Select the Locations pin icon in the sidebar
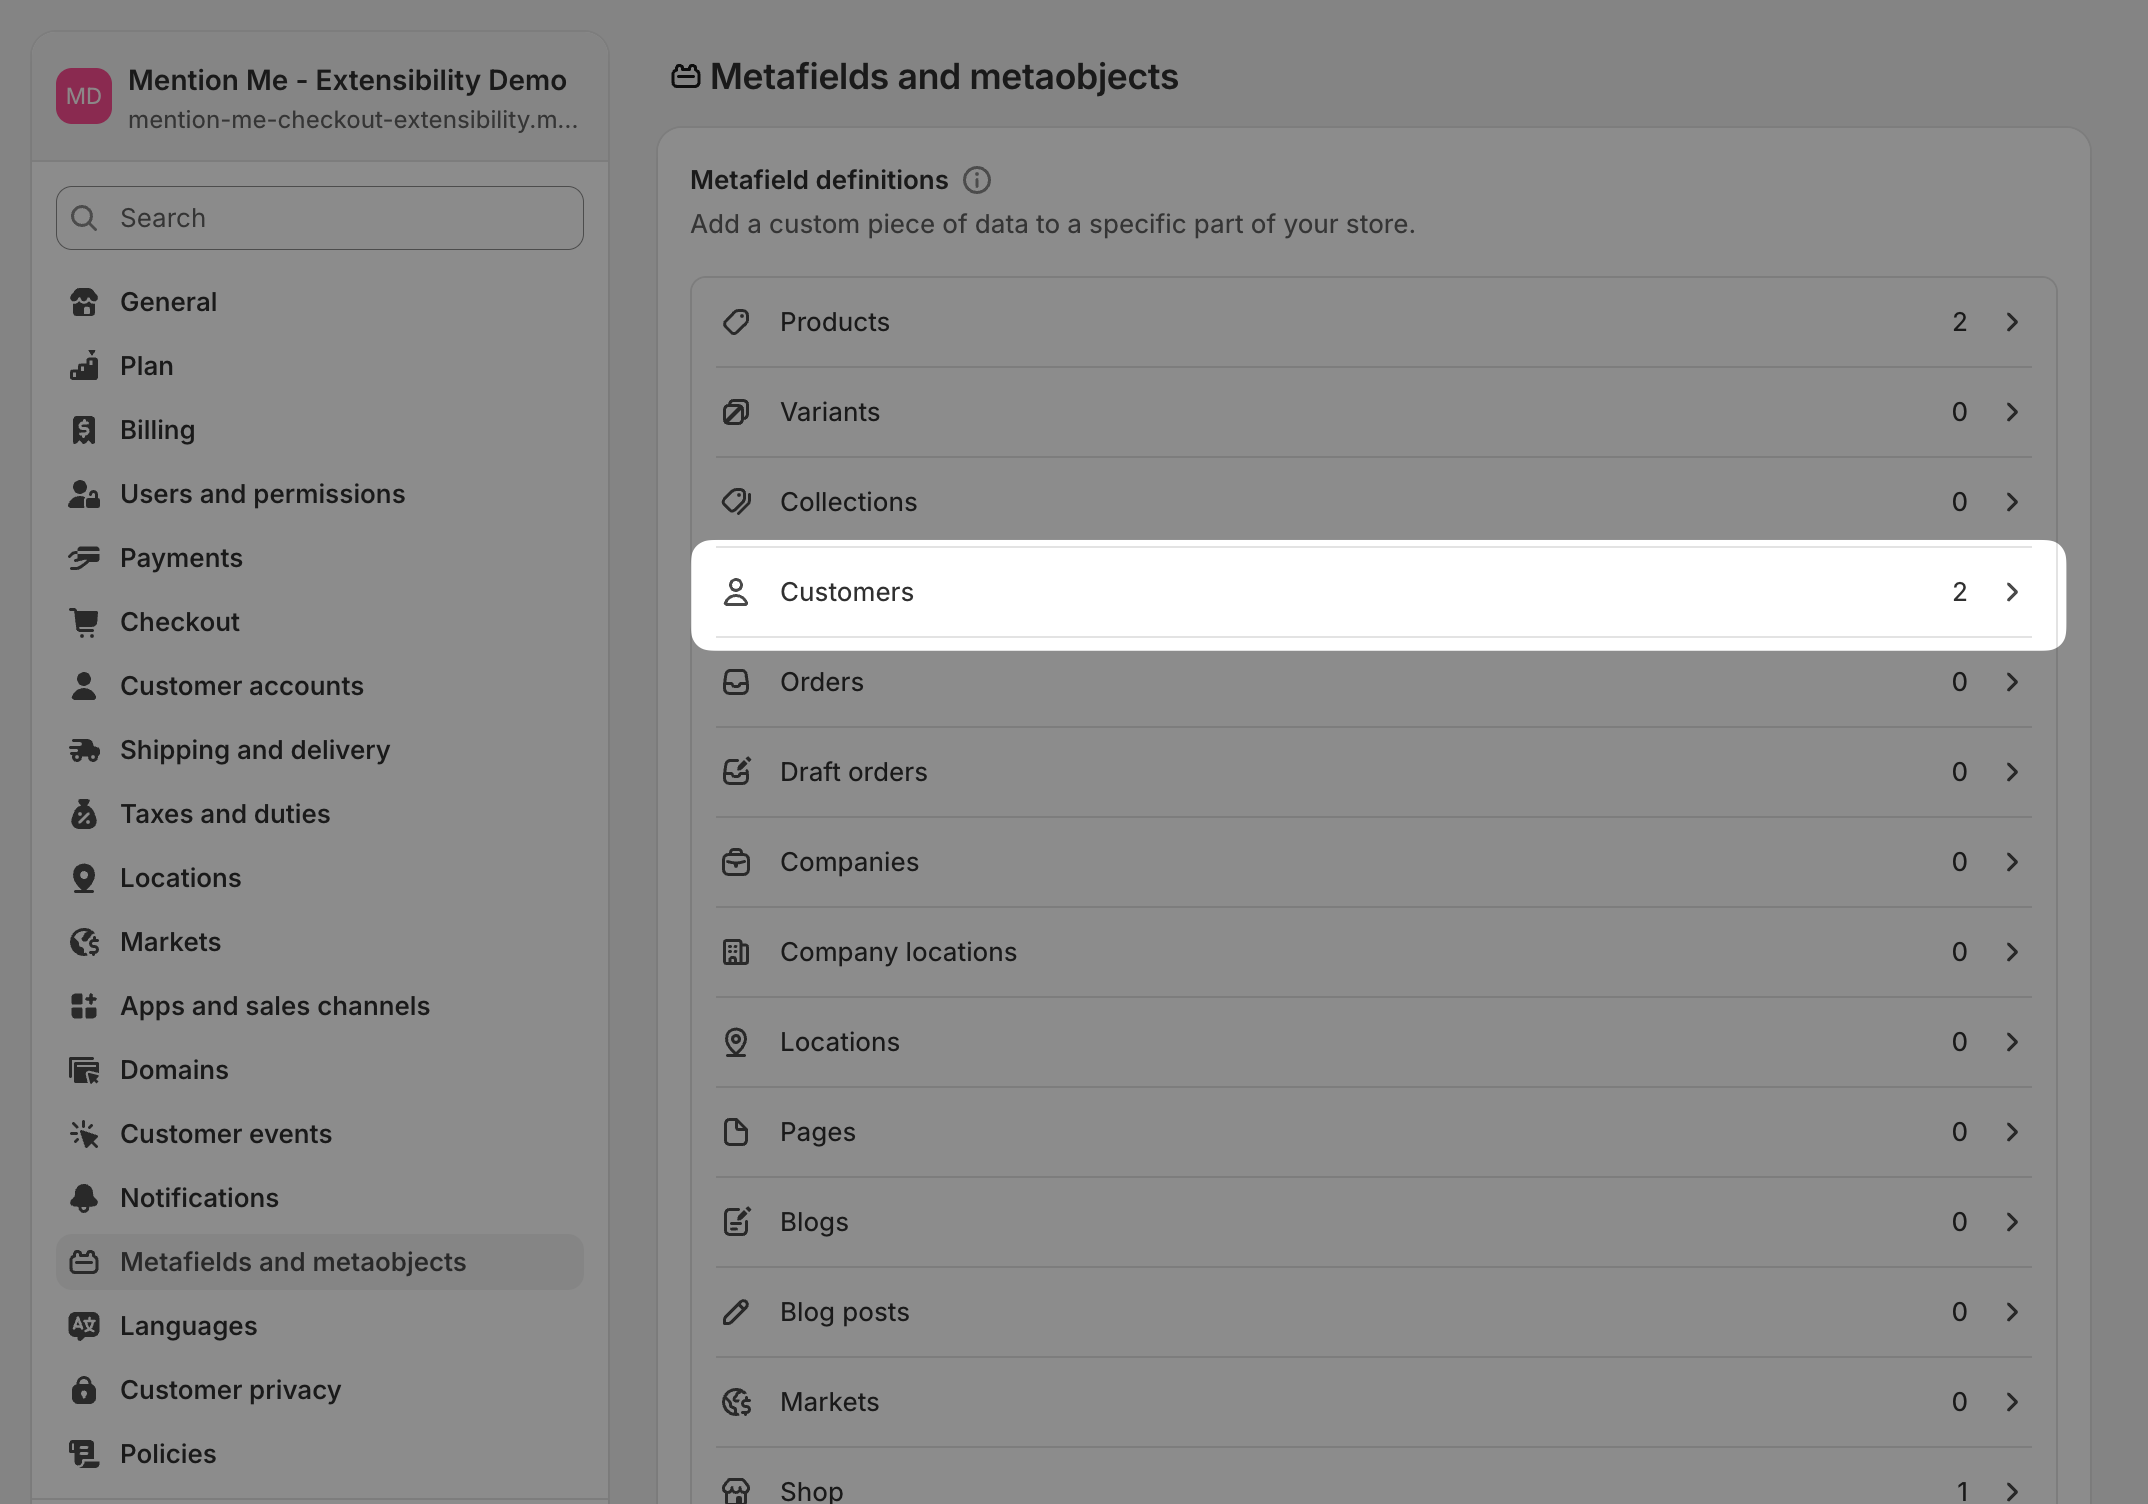Screen dimensions: 2148x1504 click(84, 878)
